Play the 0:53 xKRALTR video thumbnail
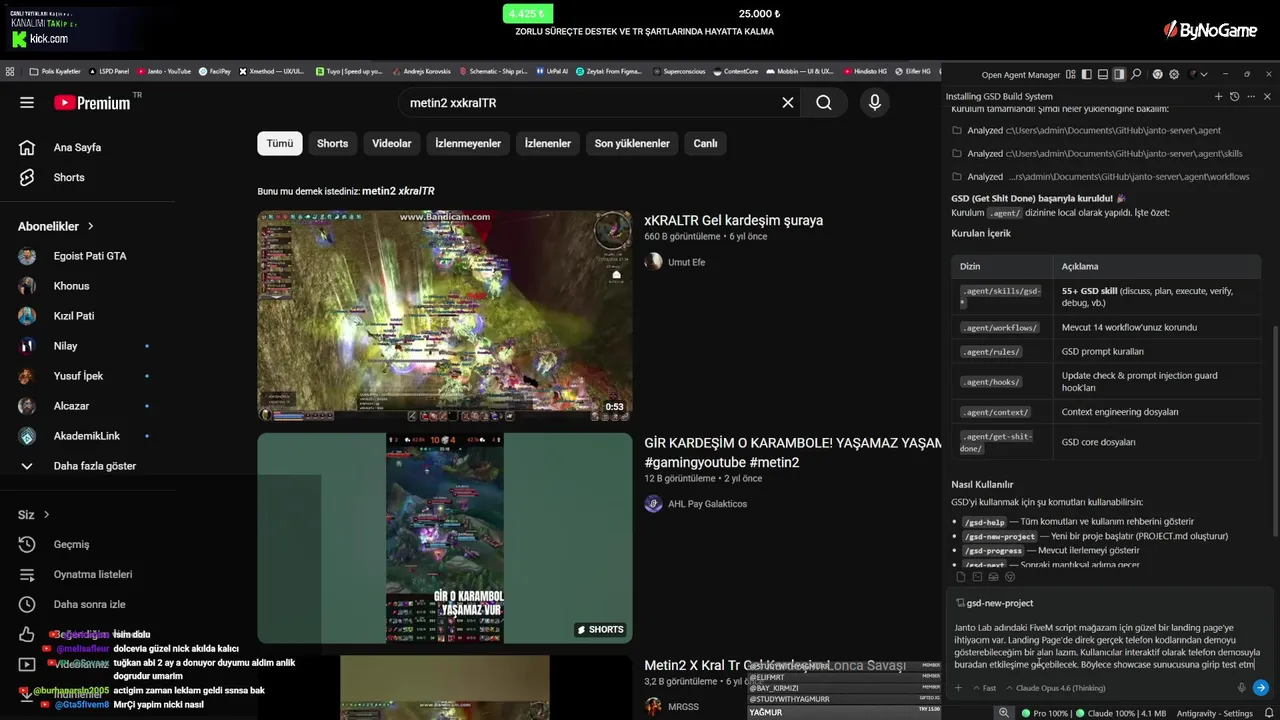This screenshot has height=720, width=1280. point(444,316)
